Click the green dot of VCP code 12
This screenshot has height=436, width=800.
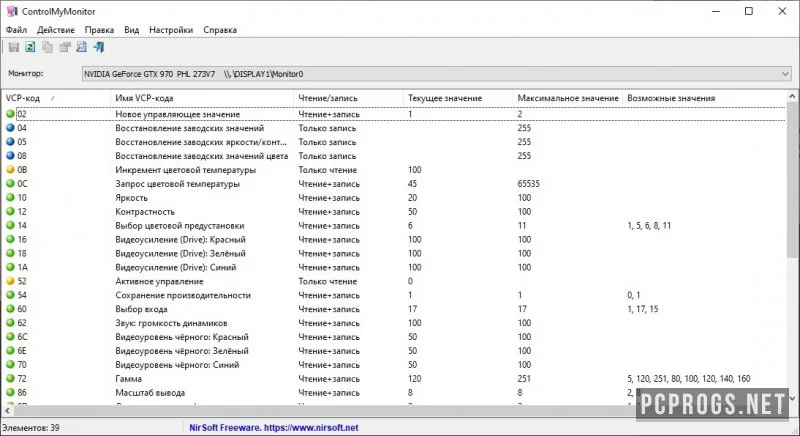(x=10, y=212)
